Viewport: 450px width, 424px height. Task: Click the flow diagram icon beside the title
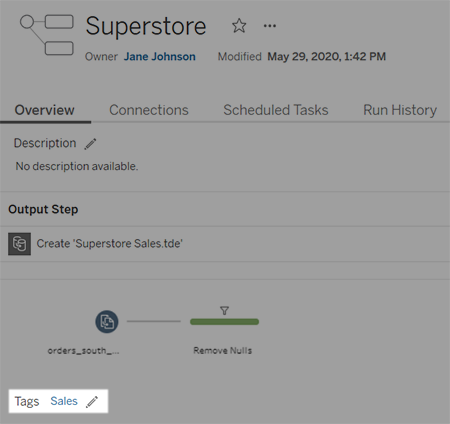click(x=47, y=35)
